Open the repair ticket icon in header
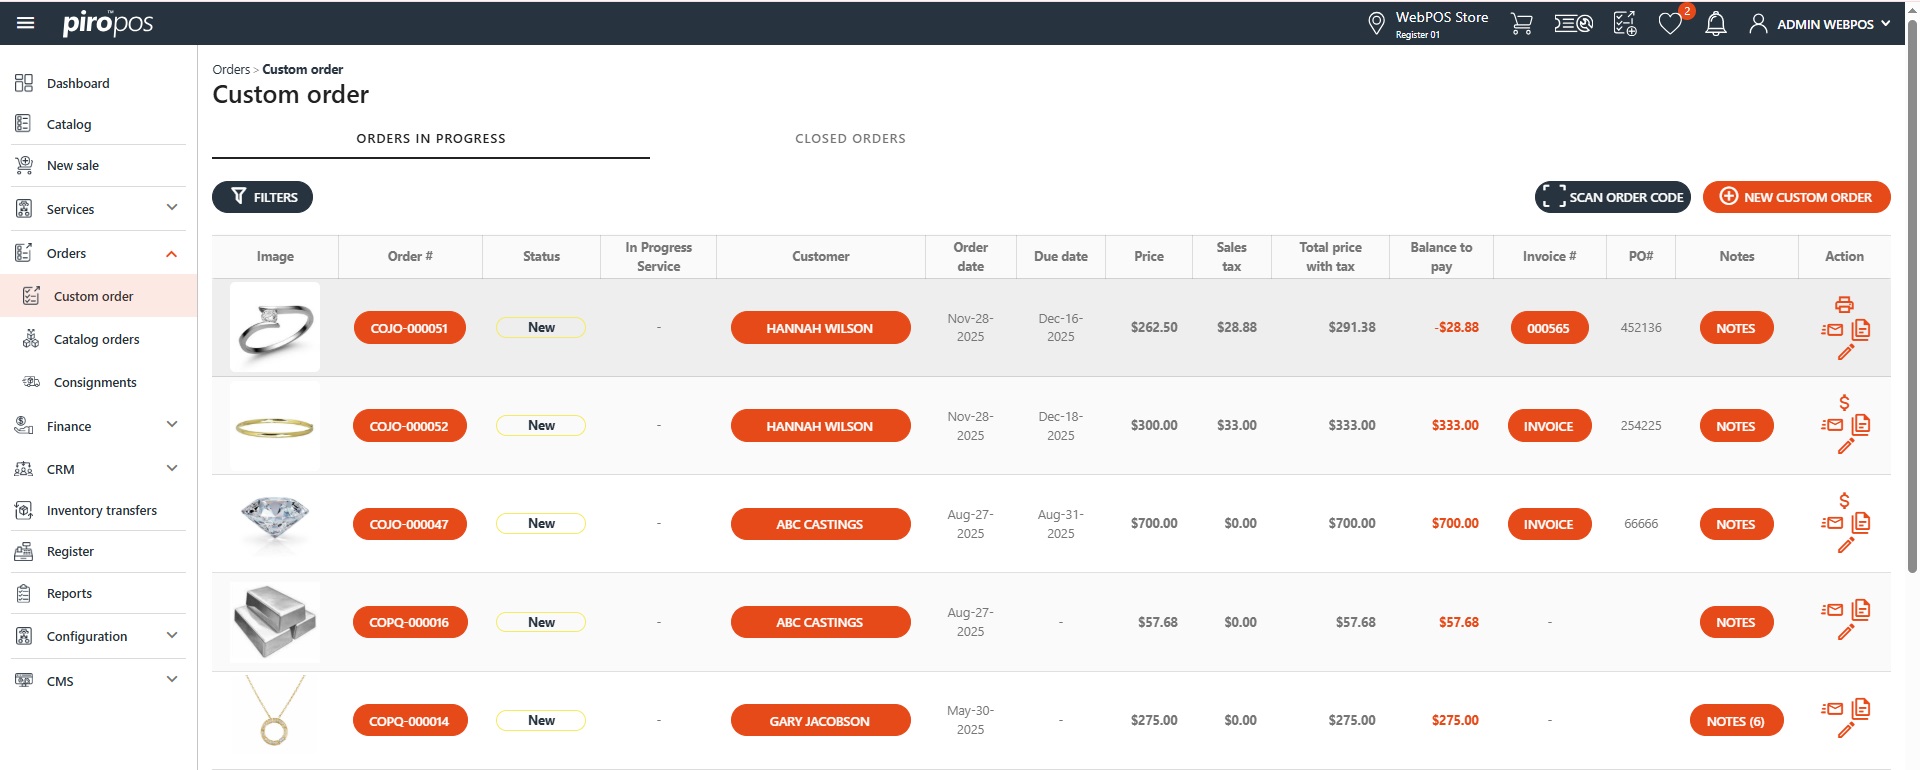Image resolution: width=1920 pixels, height=770 pixels. tap(1573, 24)
